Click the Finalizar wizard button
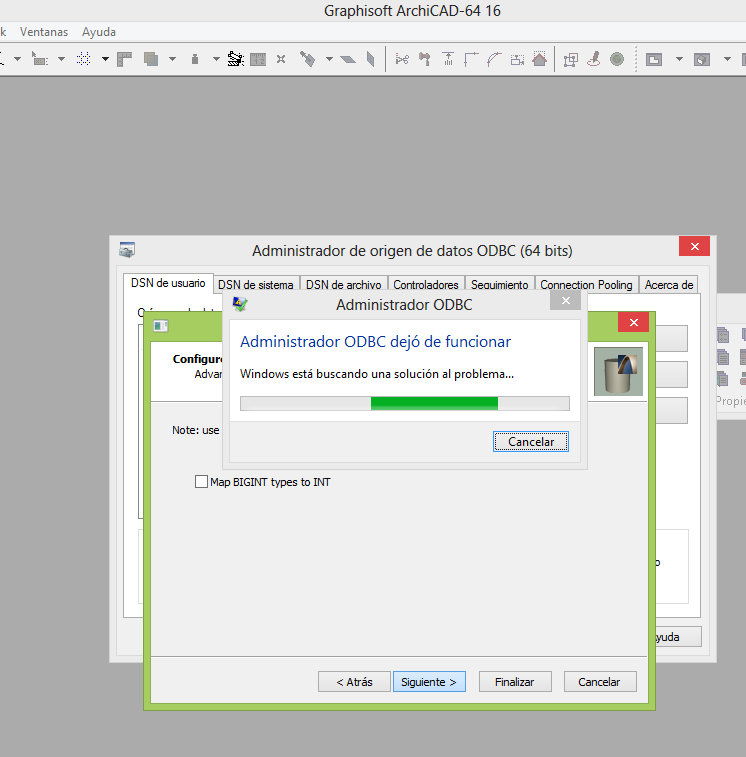The width and height of the screenshot is (746, 757). [x=515, y=681]
